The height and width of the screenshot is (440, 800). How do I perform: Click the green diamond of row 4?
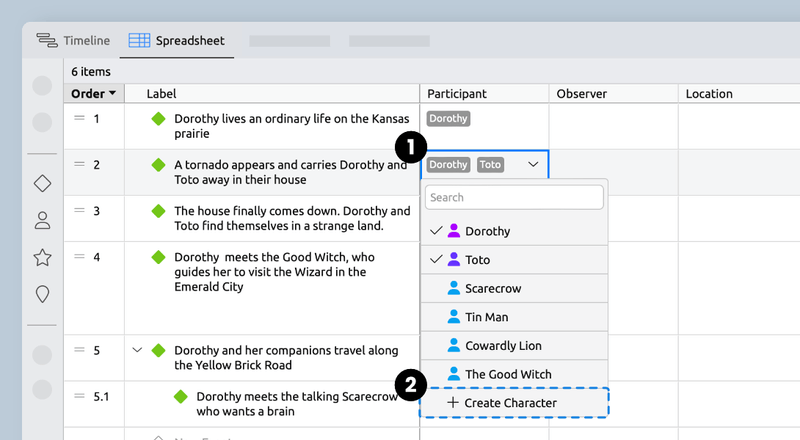(159, 257)
